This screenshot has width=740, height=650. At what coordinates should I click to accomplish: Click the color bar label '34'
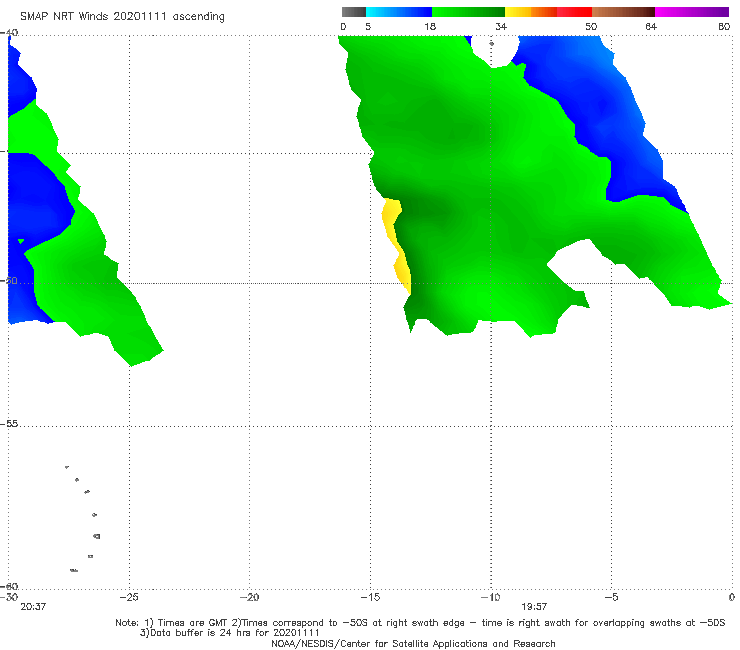(x=501, y=27)
